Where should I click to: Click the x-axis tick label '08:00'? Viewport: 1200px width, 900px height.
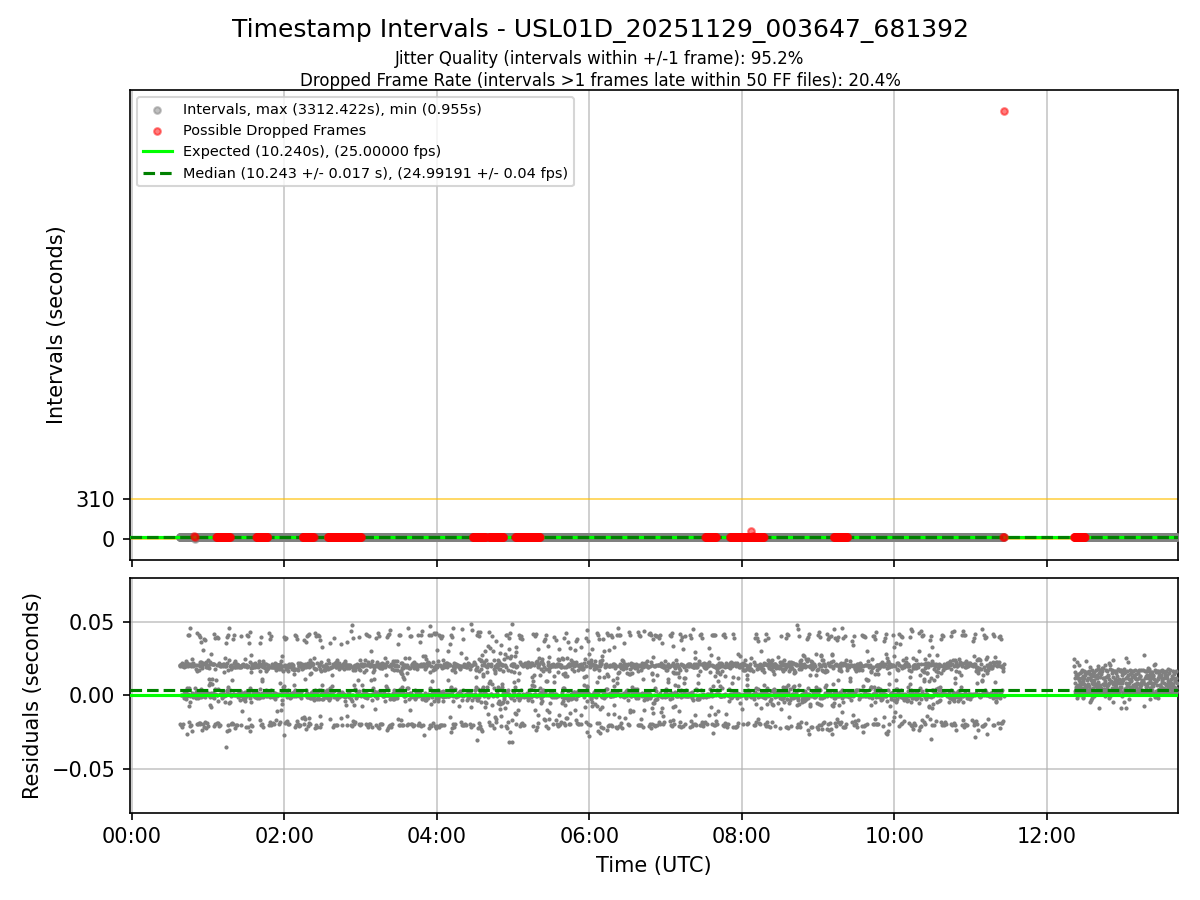[741, 835]
